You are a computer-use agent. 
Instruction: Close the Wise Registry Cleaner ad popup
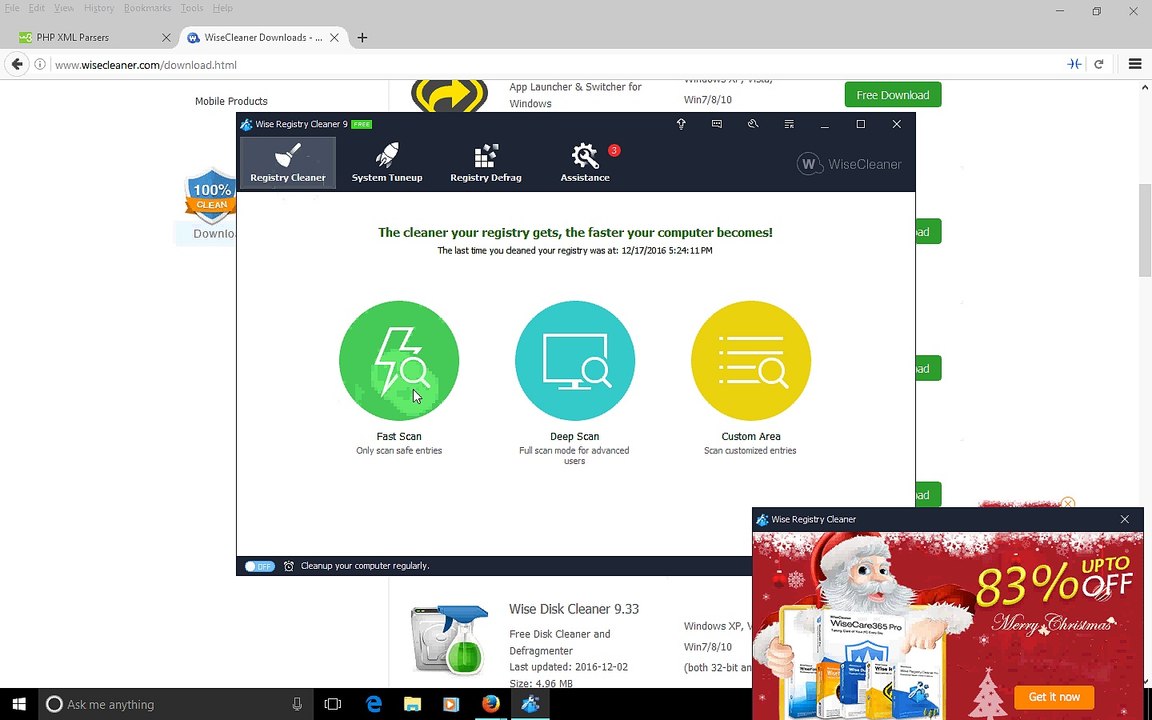coord(1124,519)
